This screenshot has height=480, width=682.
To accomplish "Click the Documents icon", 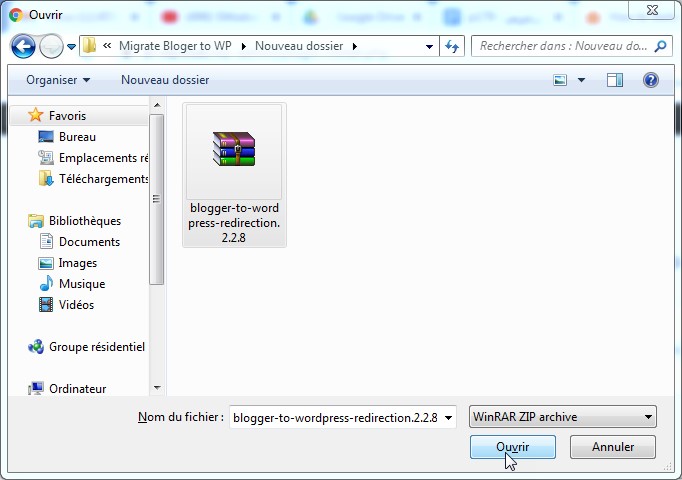I will (x=46, y=241).
